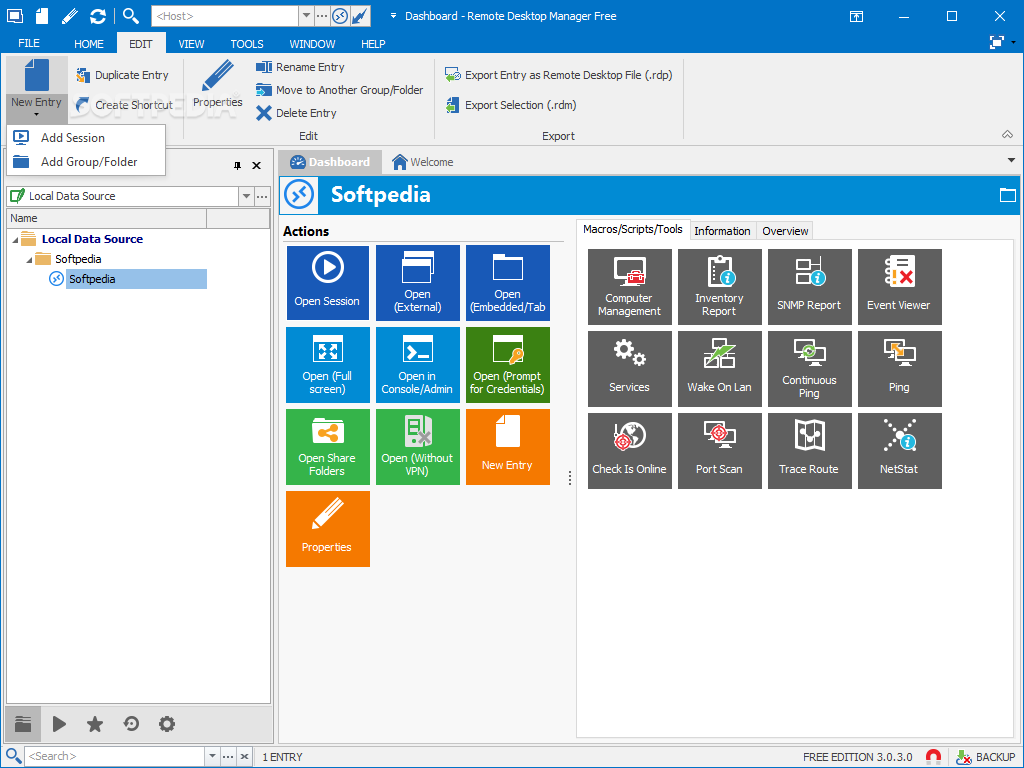The height and width of the screenshot is (768, 1024).
Task: Clear search with the X button
Action: pyautogui.click(x=244, y=756)
